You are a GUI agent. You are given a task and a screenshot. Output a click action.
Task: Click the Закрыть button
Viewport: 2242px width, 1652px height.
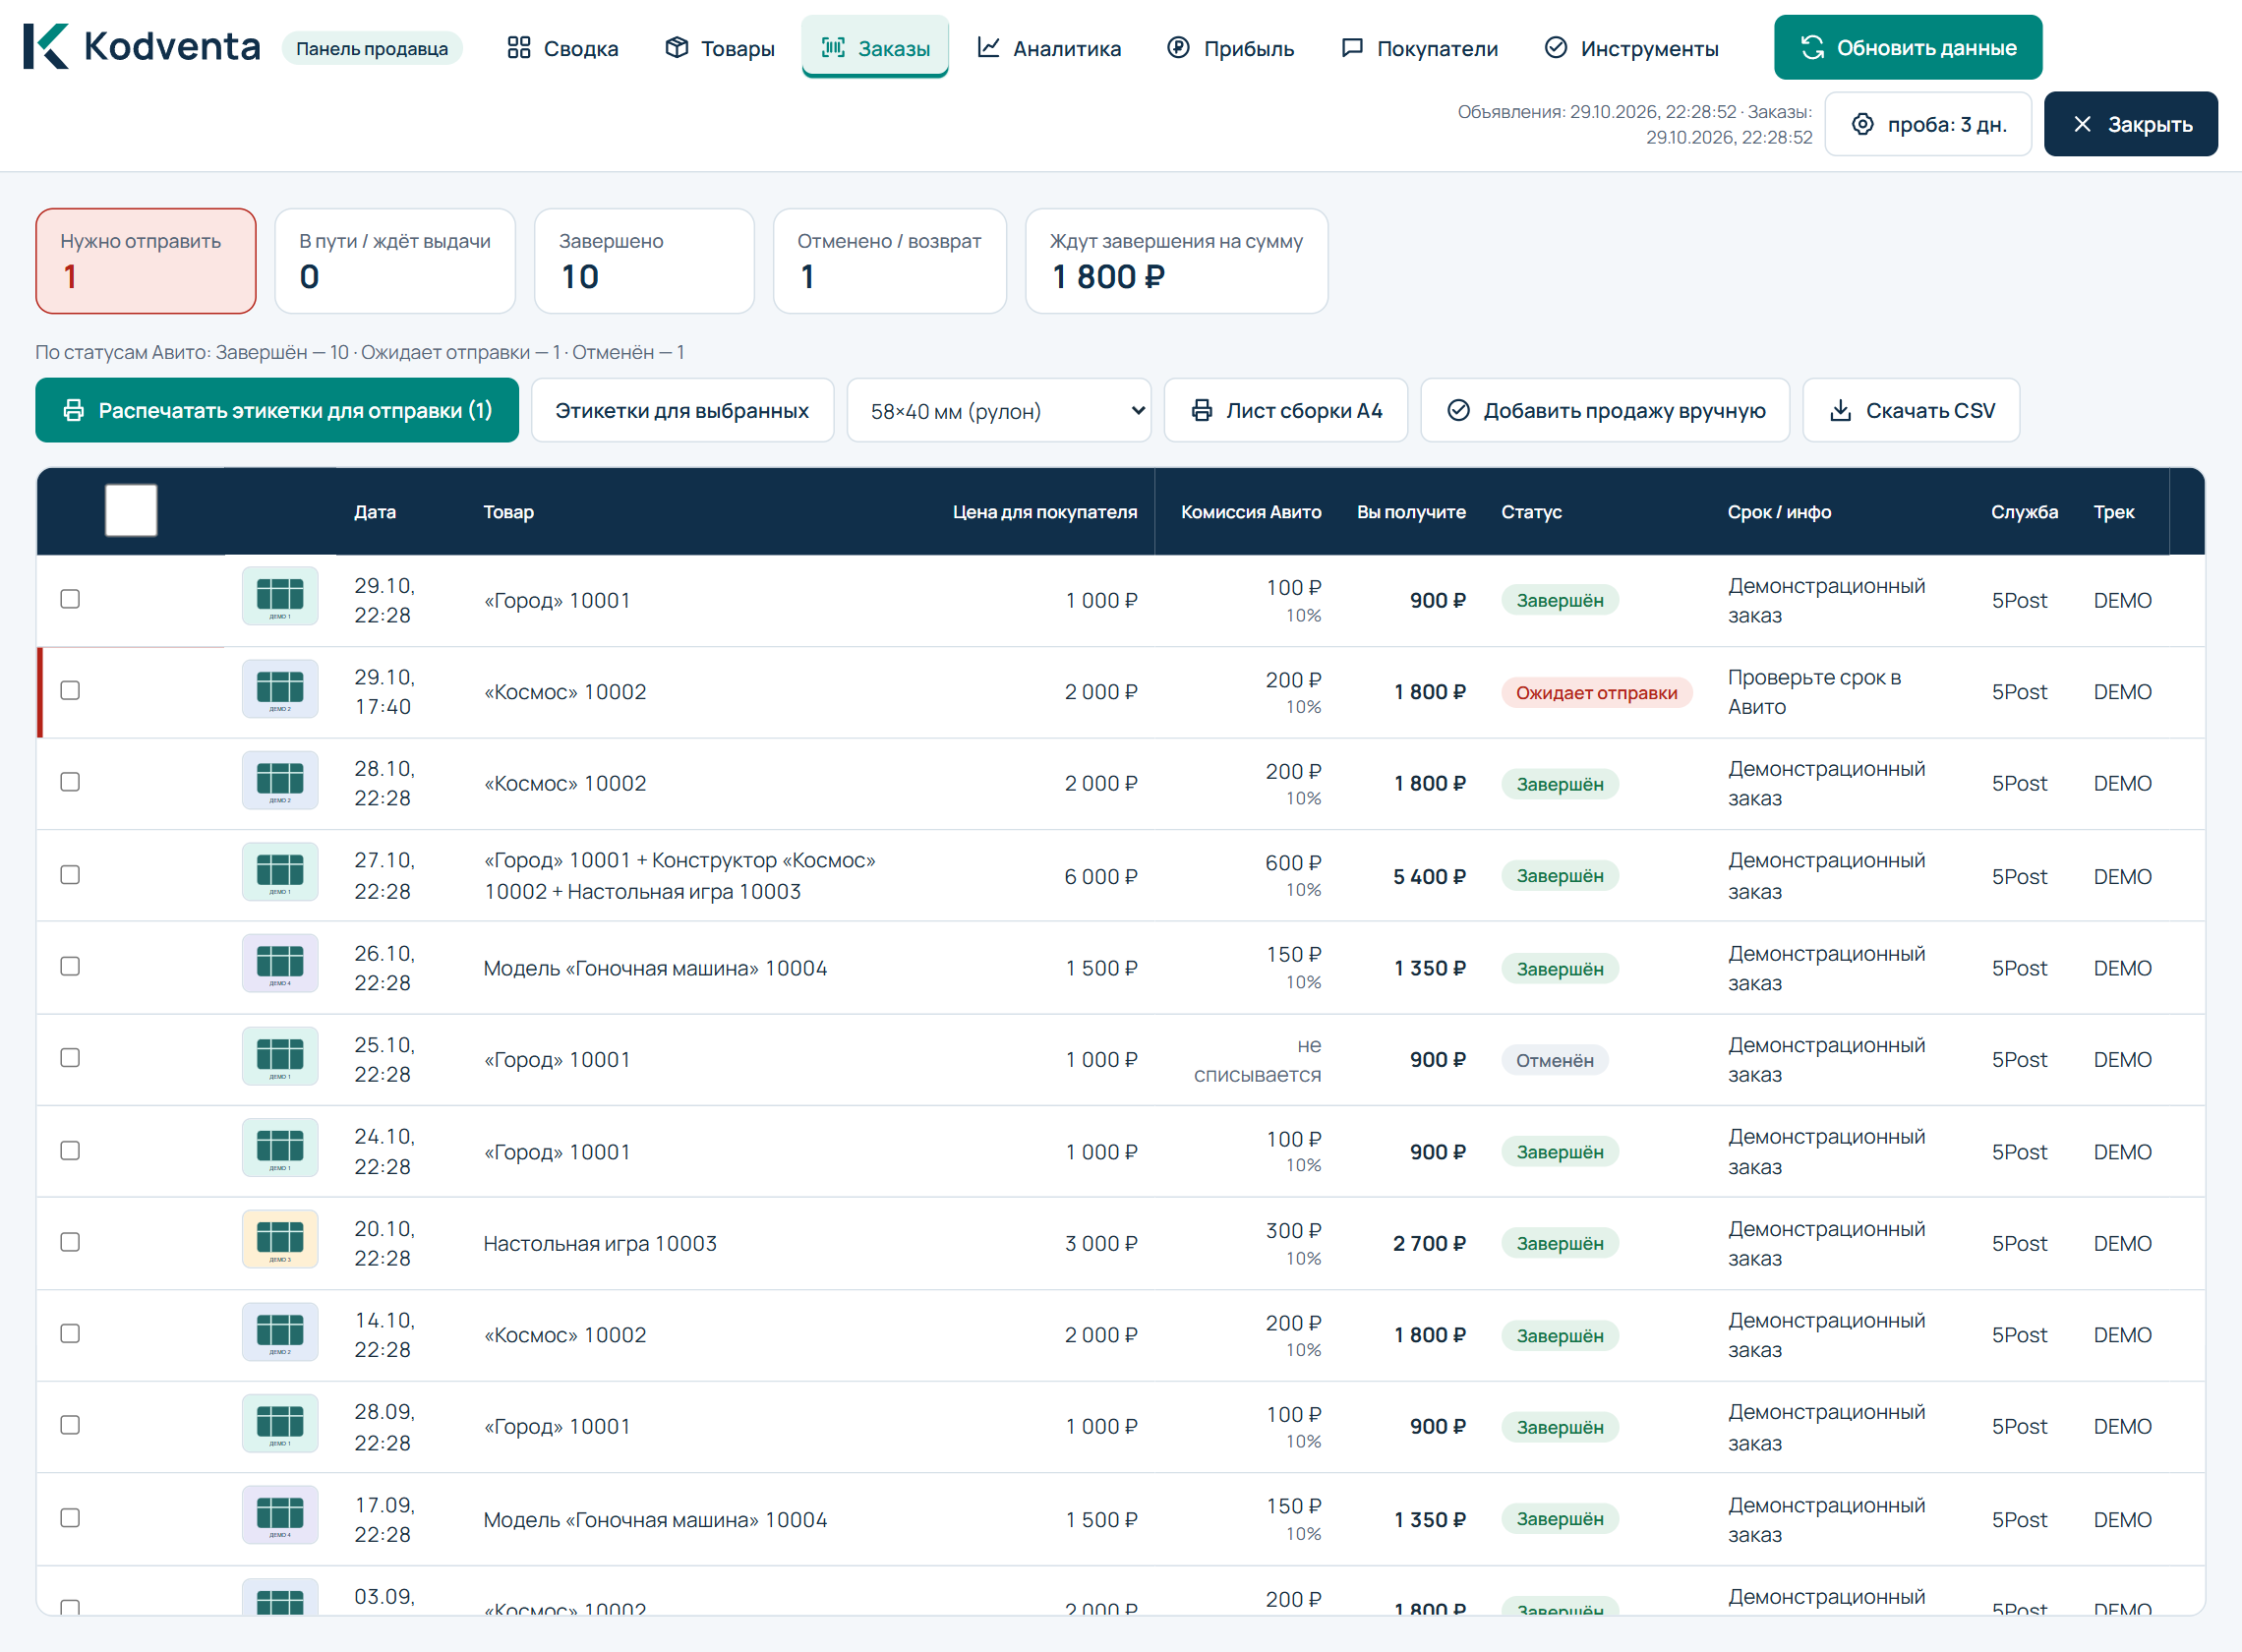point(2131,124)
